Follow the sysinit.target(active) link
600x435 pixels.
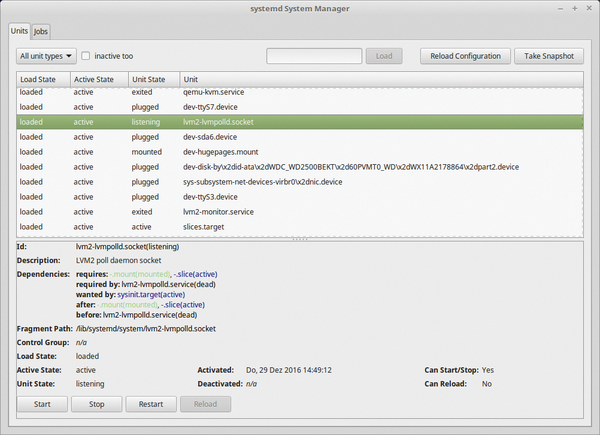pos(151,295)
